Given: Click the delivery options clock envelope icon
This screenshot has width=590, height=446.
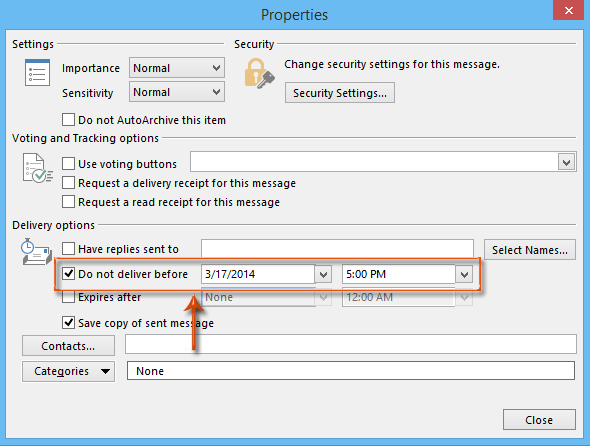Looking at the screenshot, I should point(36,251).
